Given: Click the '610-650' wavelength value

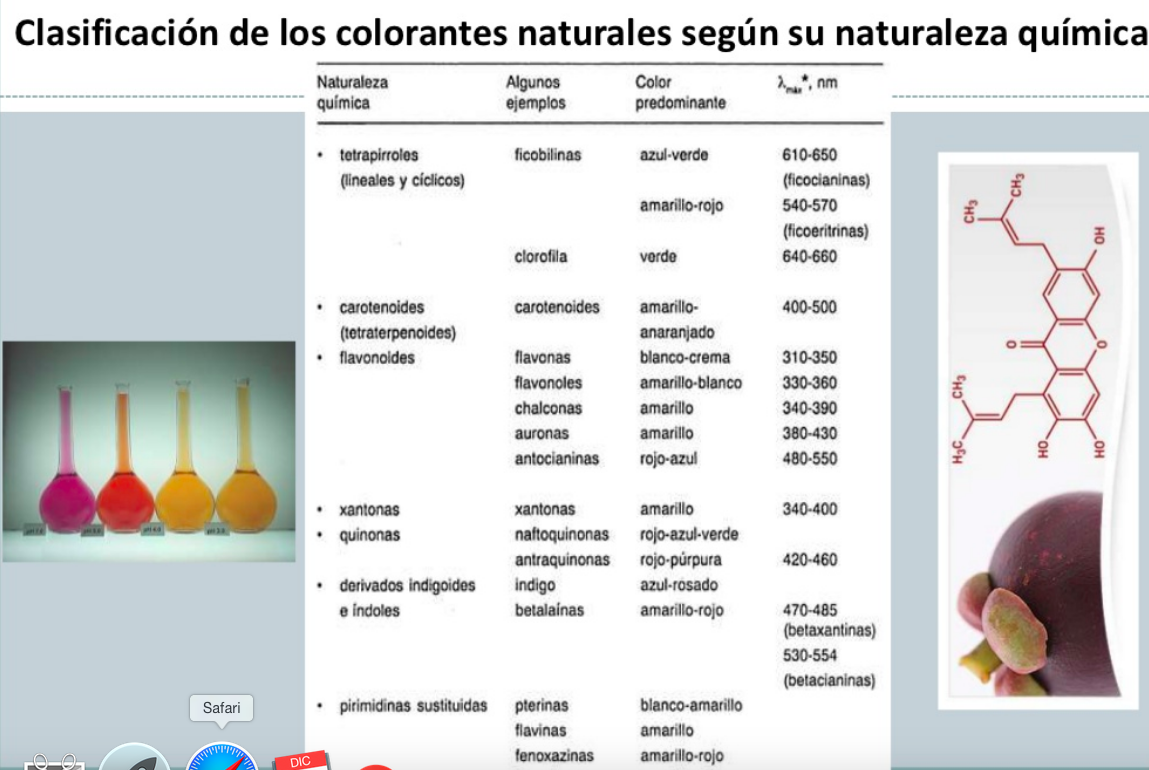Looking at the screenshot, I should (809, 155).
